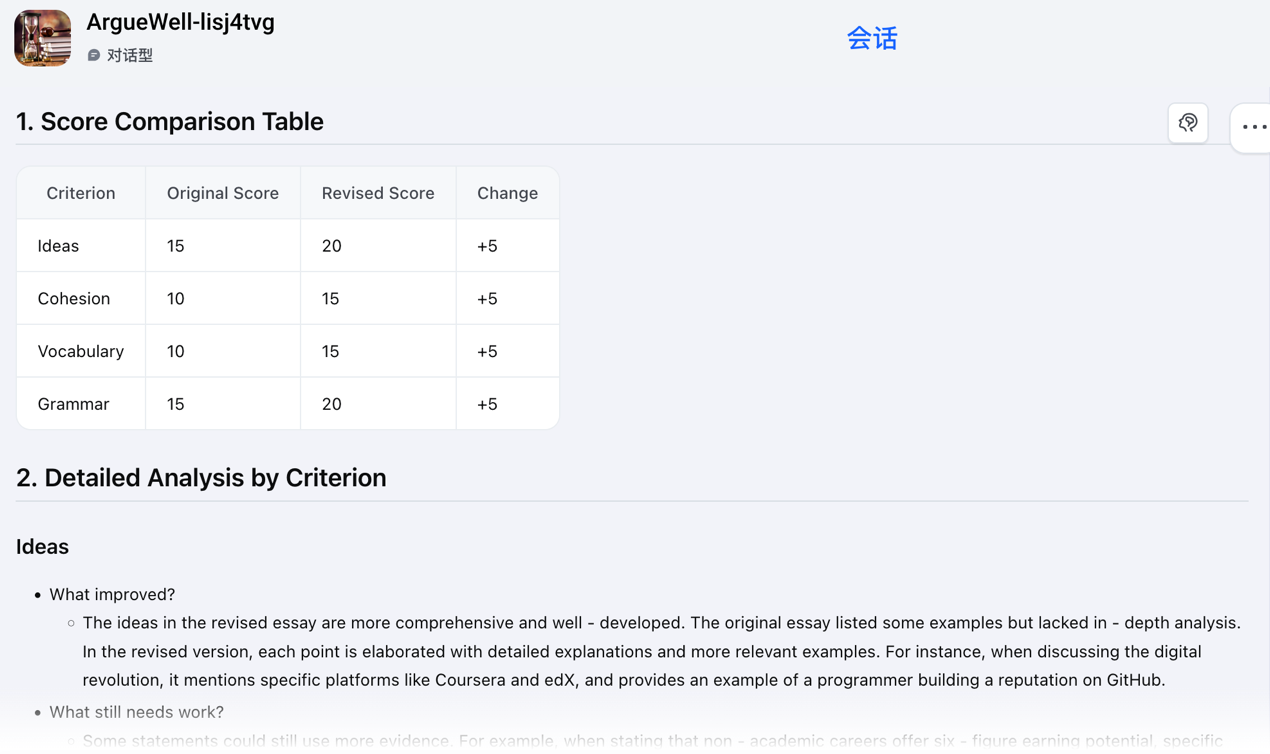The image size is (1270, 754).
Task: Click the chat bubble icon beside 对话型
Action: [x=94, y=56]
